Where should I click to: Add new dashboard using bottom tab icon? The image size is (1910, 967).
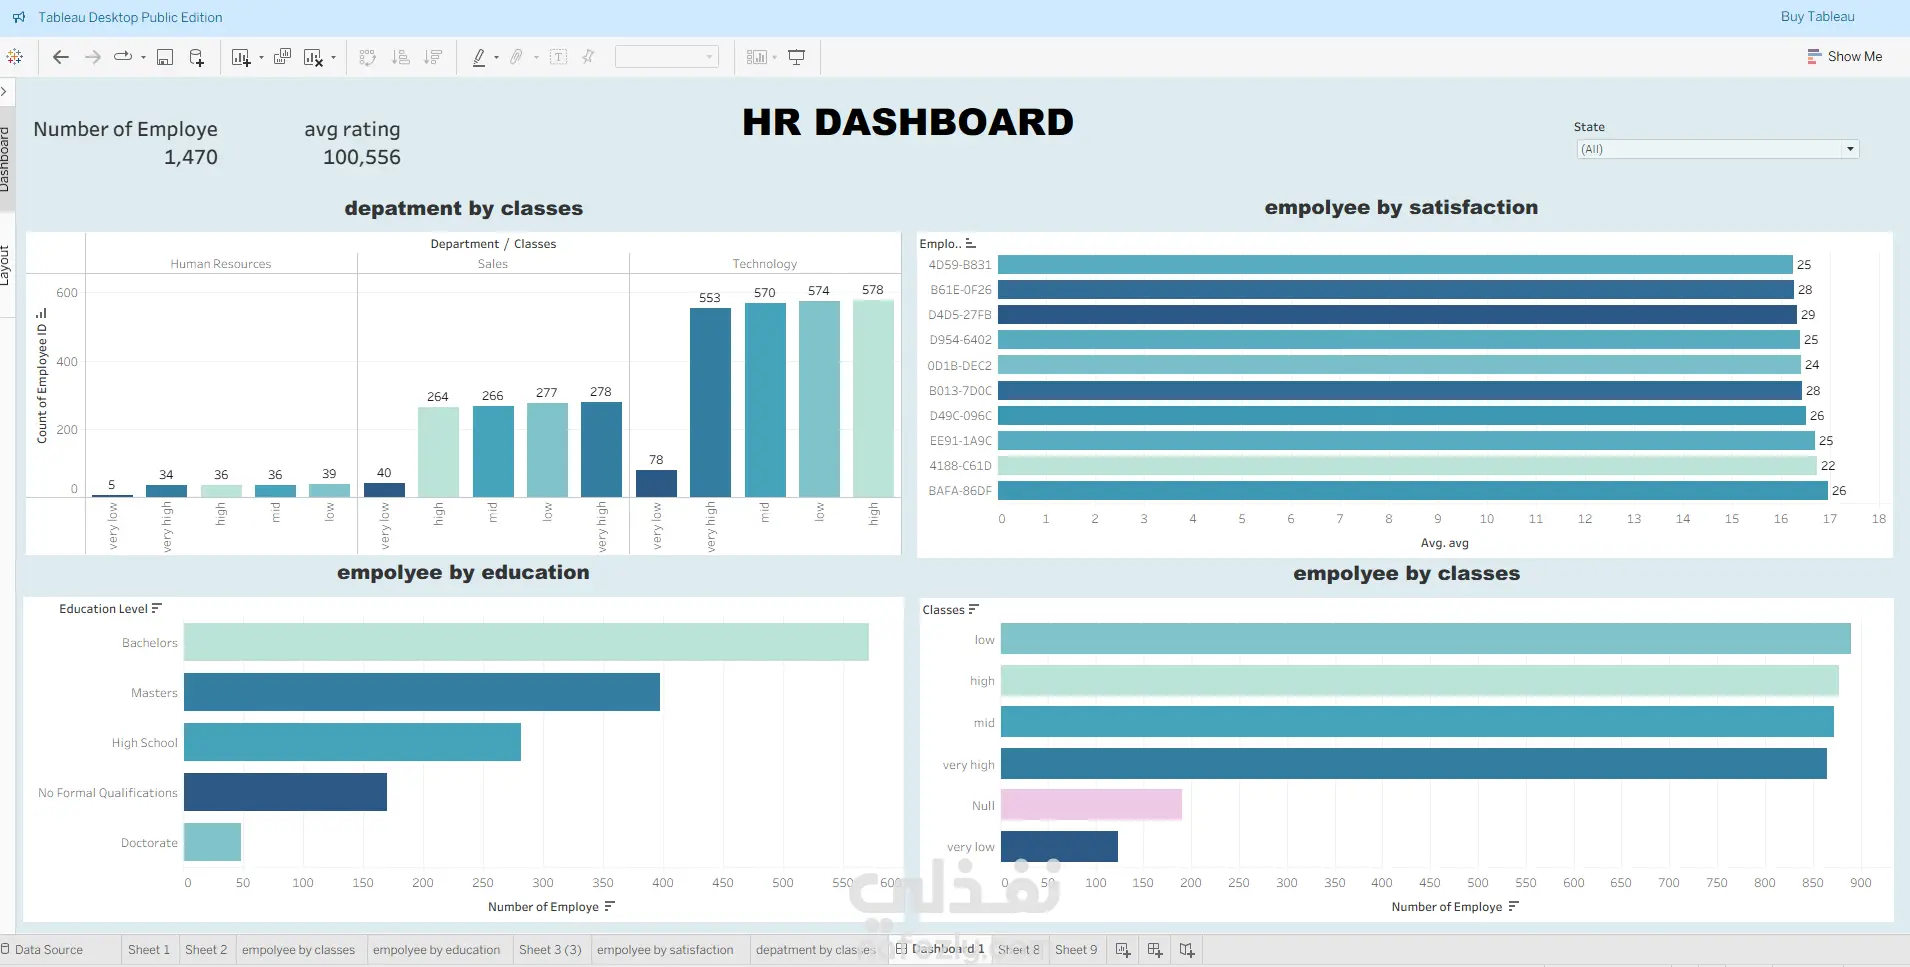(1155, 950)
